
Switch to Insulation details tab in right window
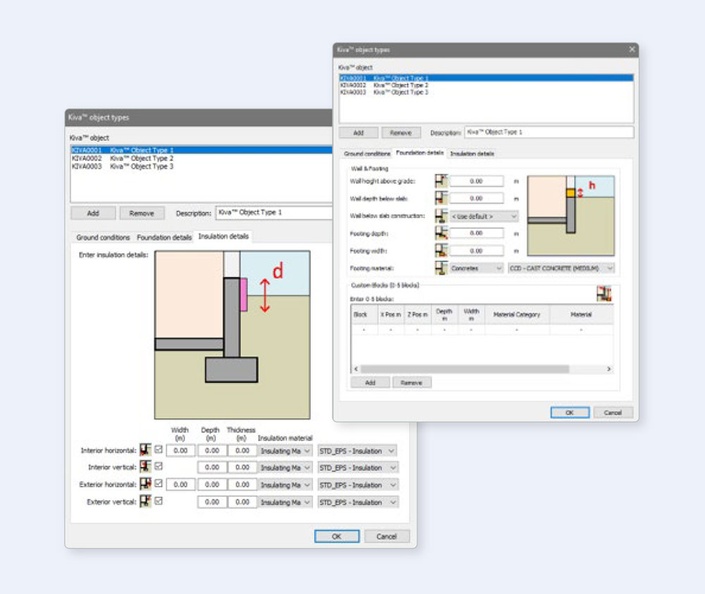coord(472,153)
